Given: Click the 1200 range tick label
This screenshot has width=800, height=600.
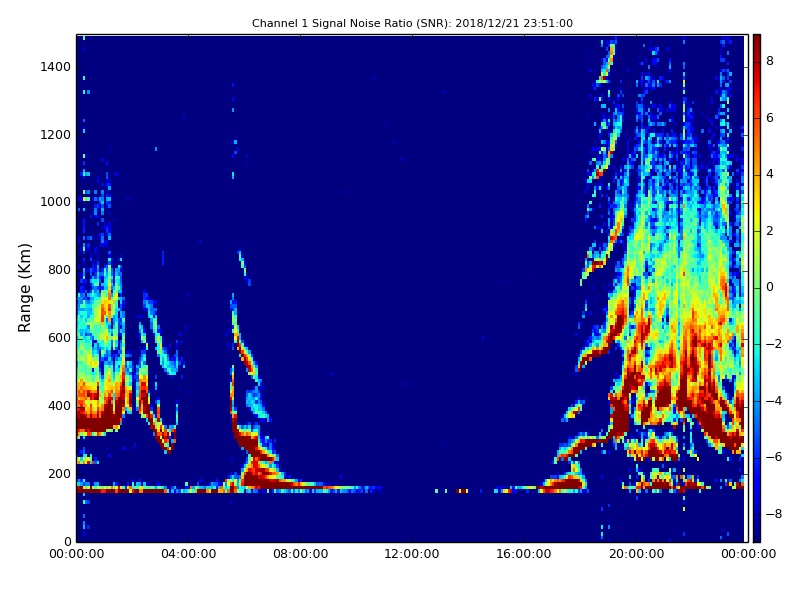Looking at the screenshot, I should tap(56, 135).
